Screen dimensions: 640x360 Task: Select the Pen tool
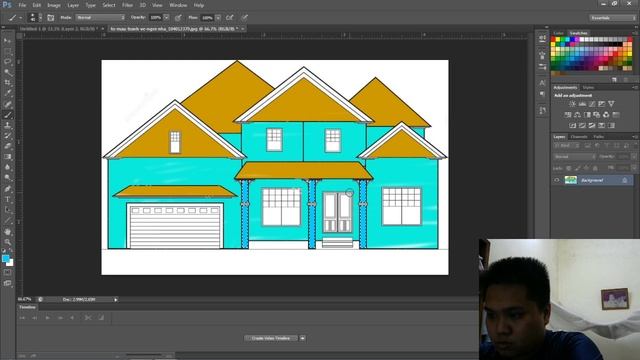click(7, 189)
